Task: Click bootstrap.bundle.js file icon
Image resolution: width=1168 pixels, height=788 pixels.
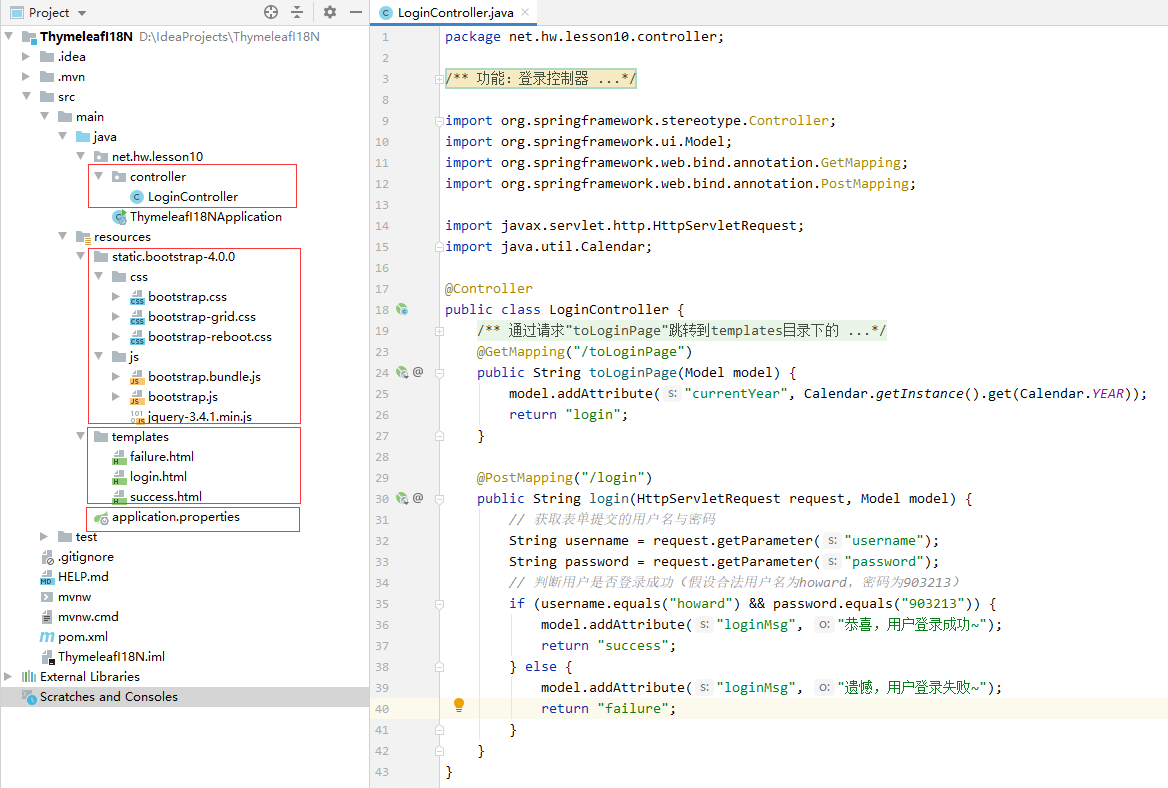Action: (136, 377)
